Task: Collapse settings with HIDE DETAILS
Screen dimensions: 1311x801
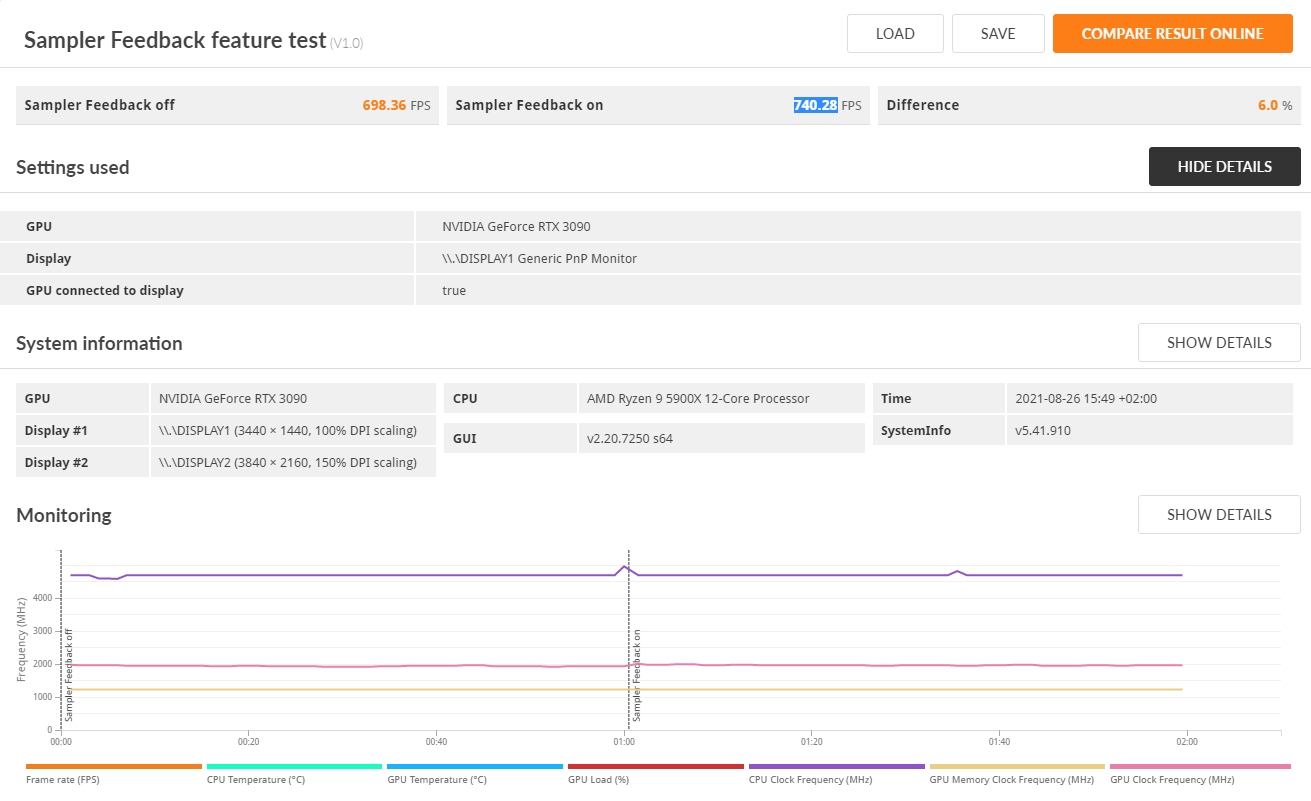Action: (1224, 167)
